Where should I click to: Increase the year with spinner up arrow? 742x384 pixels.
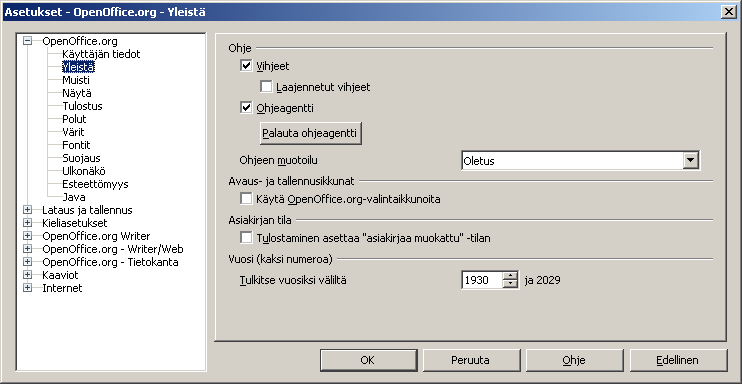tap(510, 276)
